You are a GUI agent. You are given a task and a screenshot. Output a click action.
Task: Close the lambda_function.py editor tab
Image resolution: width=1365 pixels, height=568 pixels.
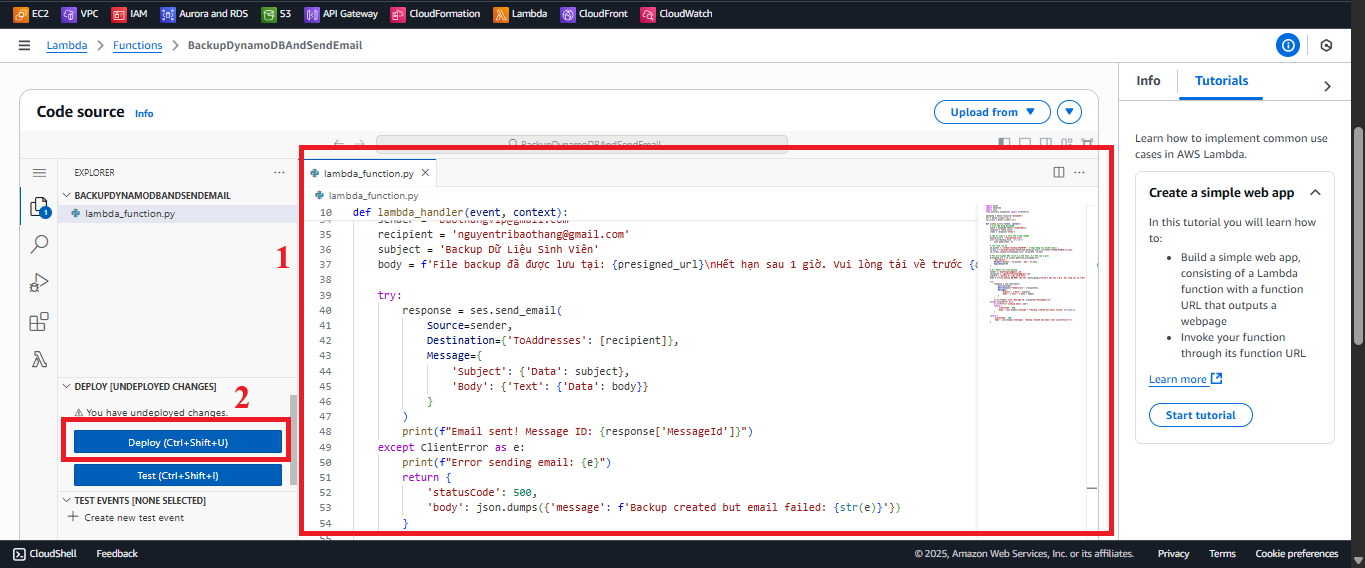426,173
